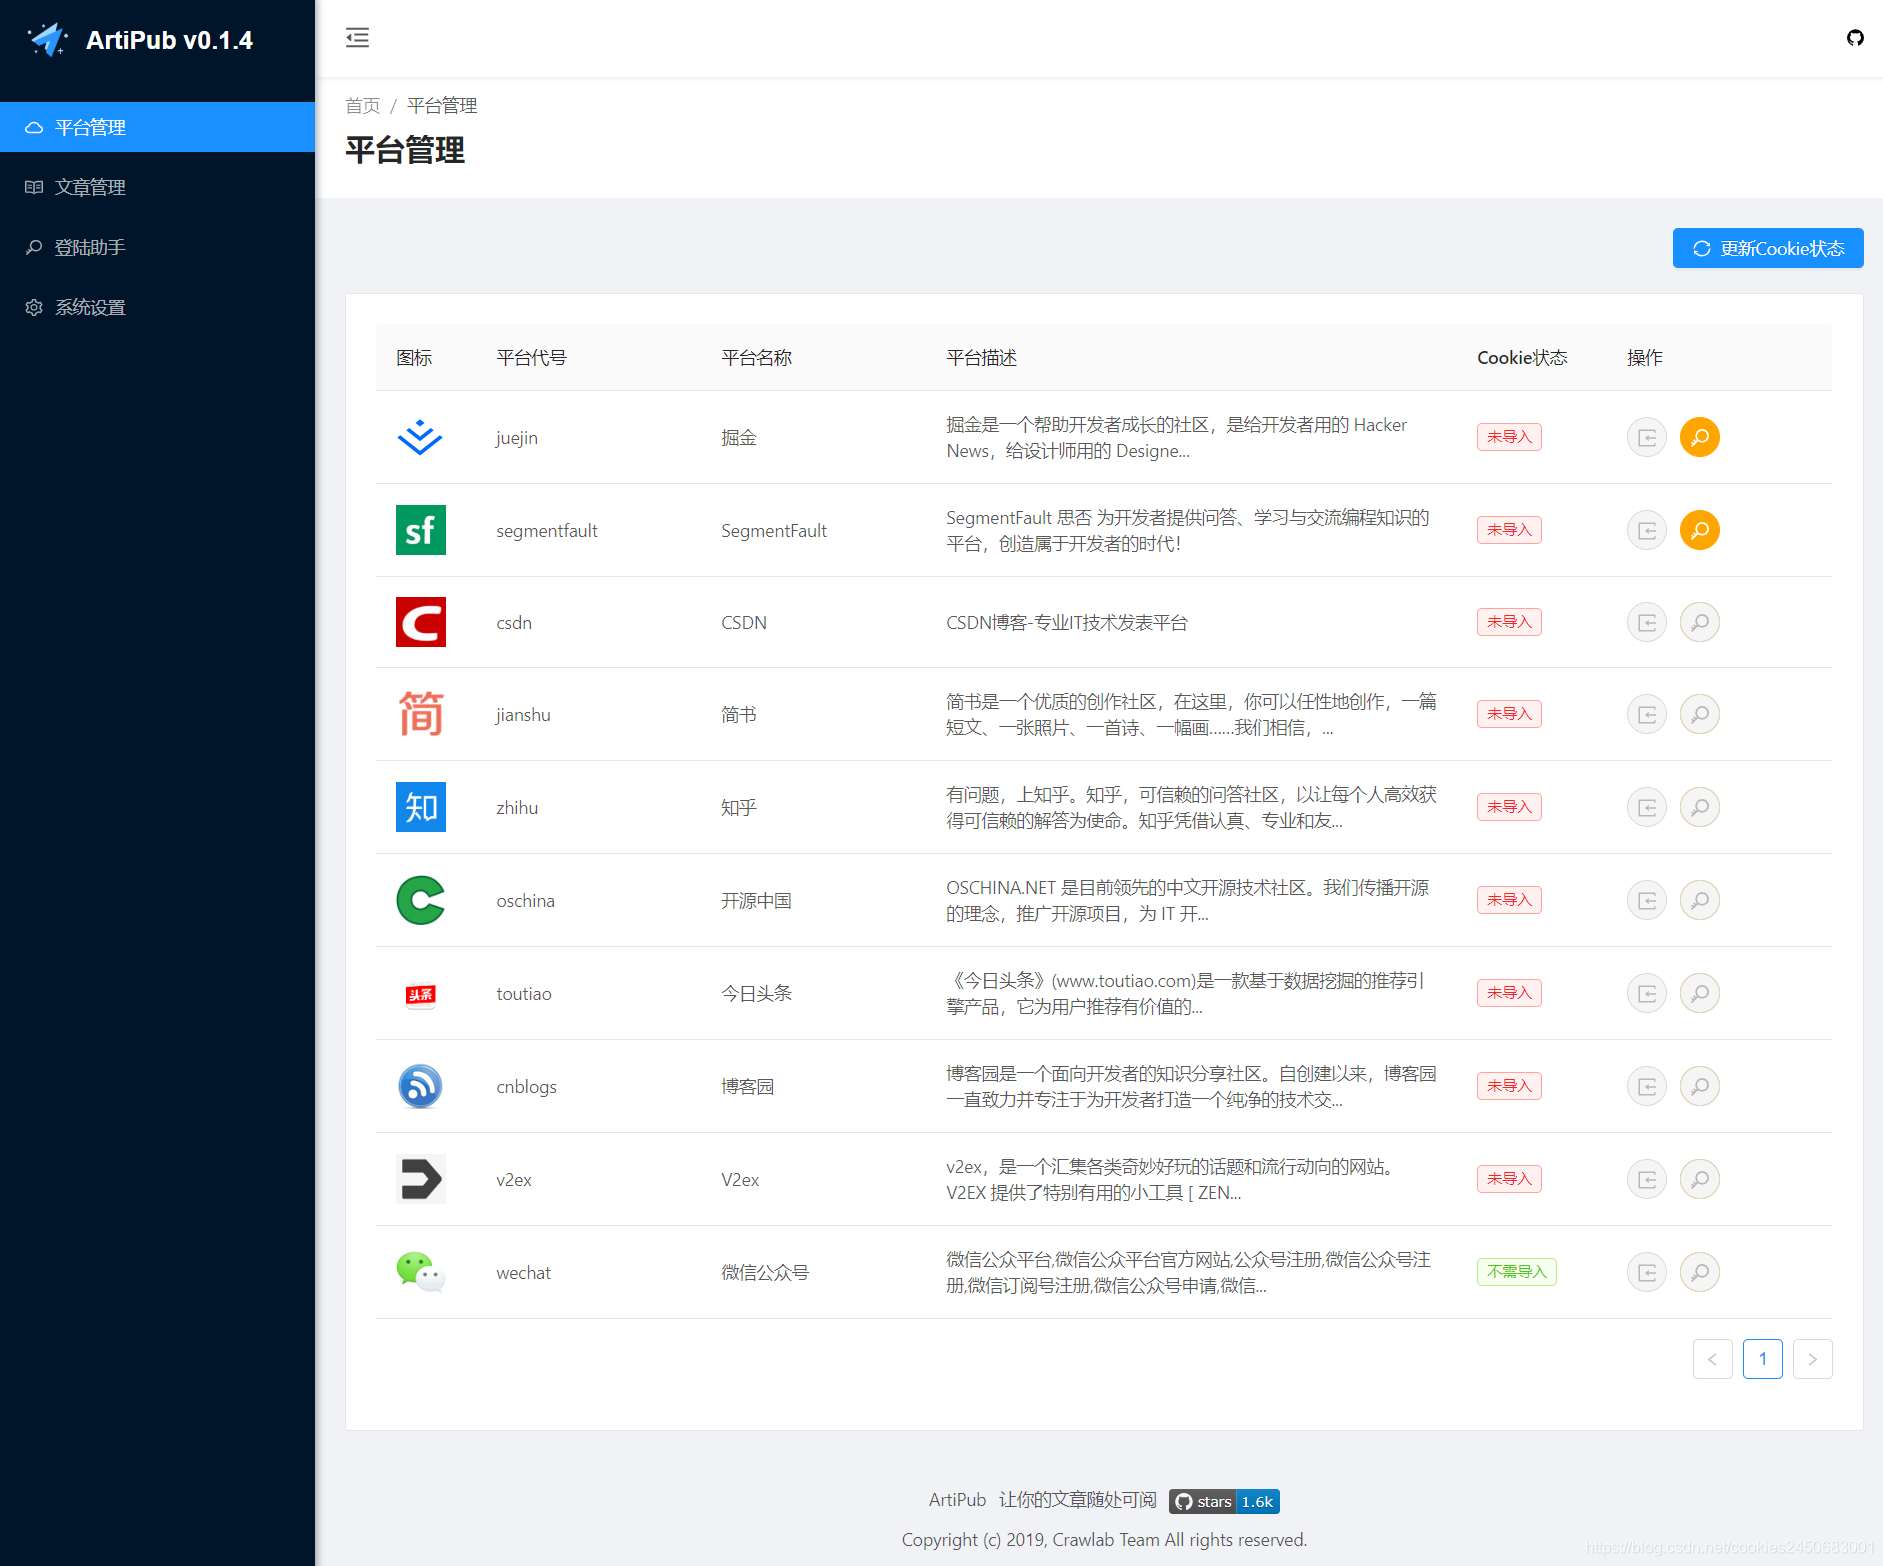Click the login import icon for juejin

[1647, 437]
